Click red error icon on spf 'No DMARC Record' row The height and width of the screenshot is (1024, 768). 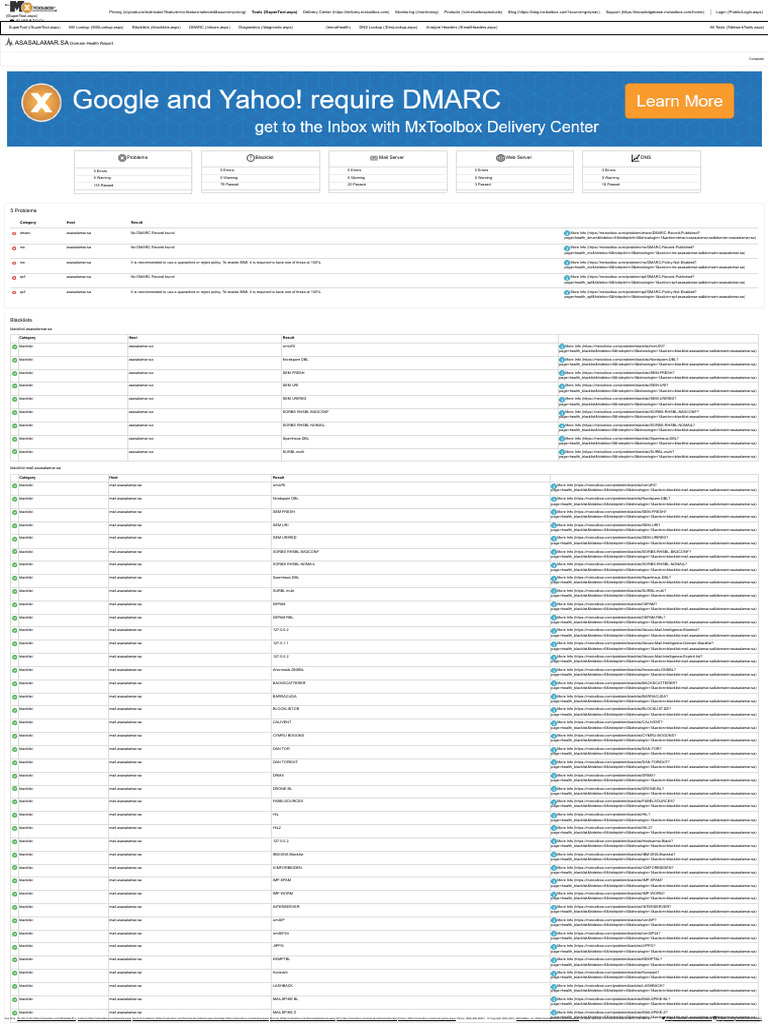pyautogui.click(x=14, y=278)
